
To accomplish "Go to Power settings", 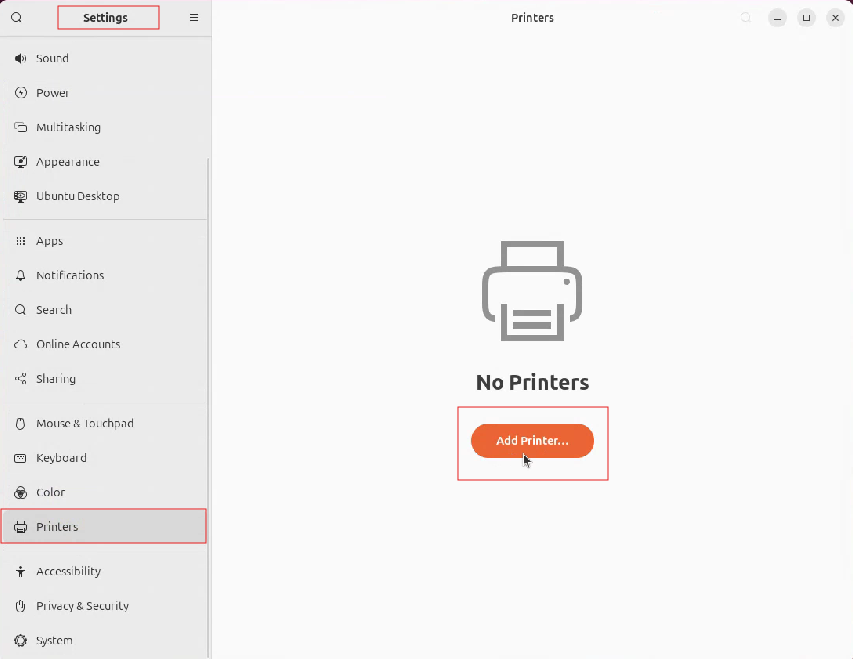I will pos(104,93).
